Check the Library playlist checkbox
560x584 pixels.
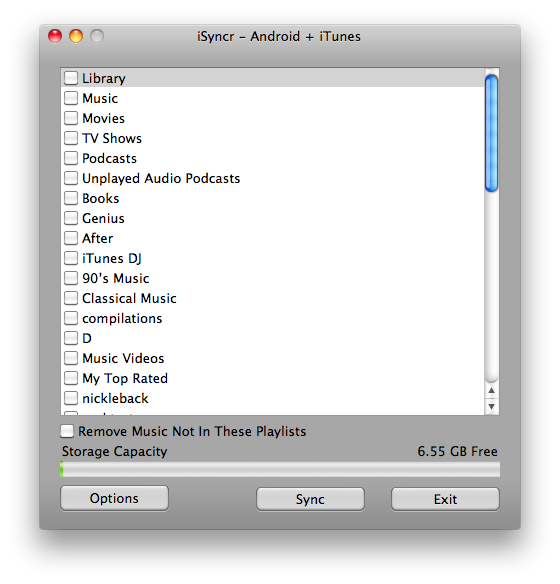point(71,78)
